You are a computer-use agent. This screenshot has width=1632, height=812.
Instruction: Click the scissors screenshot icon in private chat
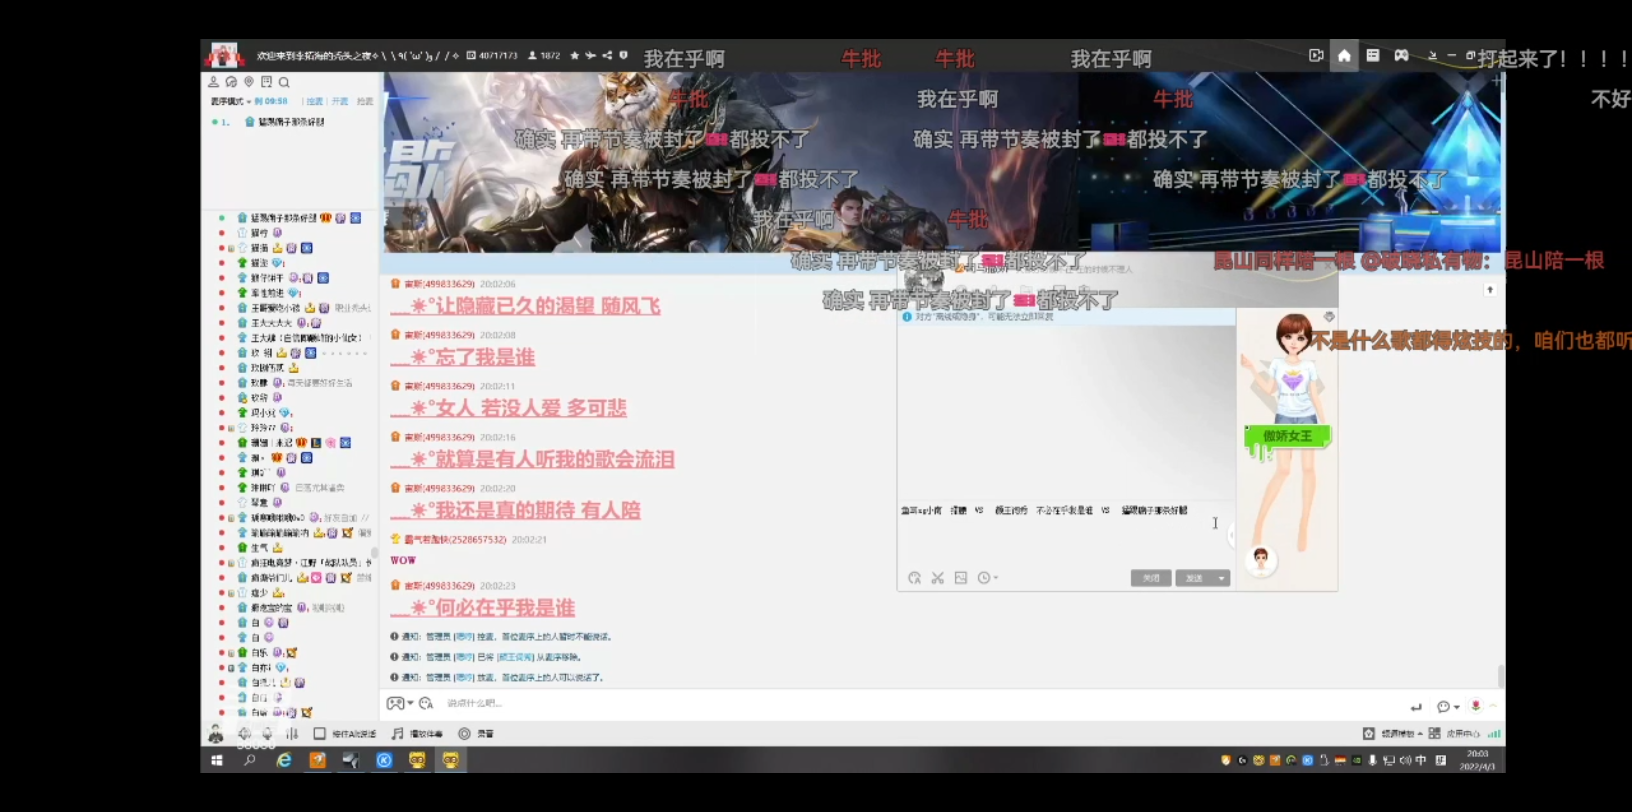tap(937, 578)
